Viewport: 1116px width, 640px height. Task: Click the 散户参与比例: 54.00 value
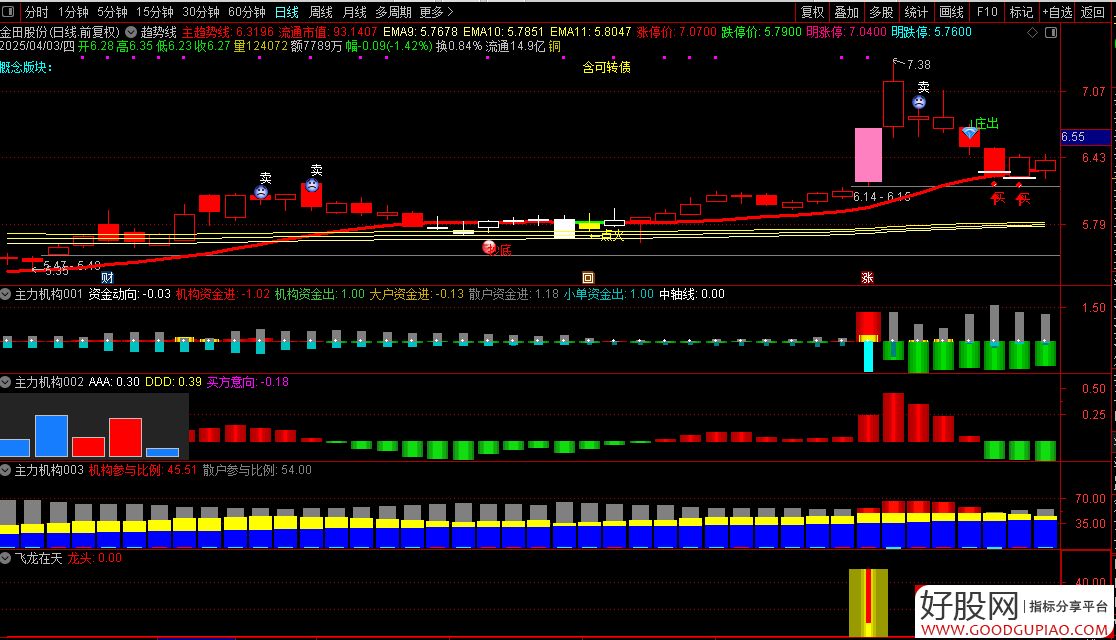click(257, 470)
